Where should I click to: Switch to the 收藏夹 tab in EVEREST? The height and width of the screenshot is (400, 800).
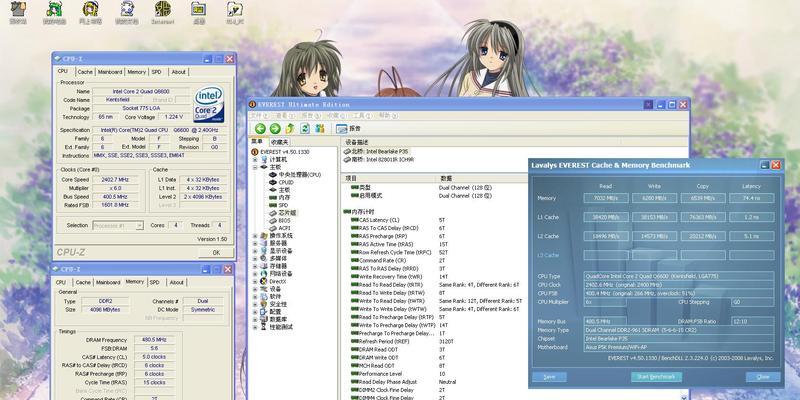279,142
